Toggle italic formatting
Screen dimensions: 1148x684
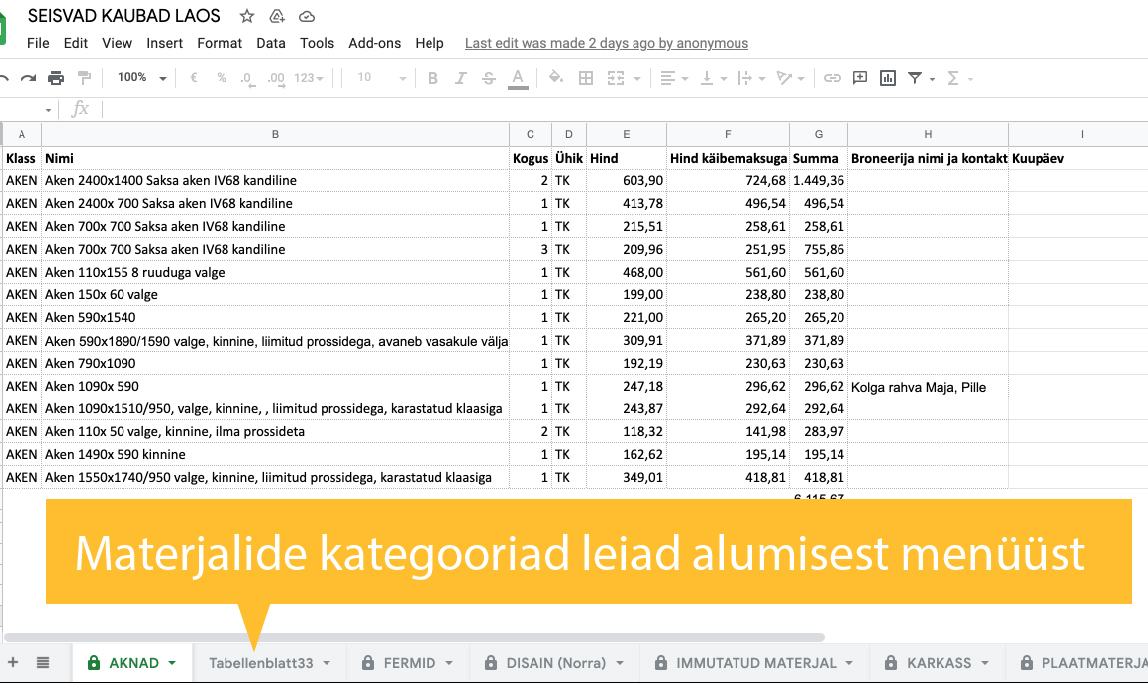click(x=461, y=78)
